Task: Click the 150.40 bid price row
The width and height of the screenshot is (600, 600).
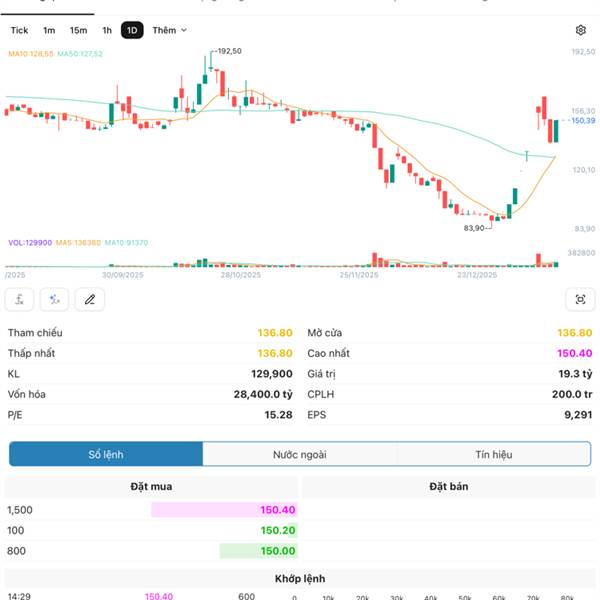Action: 272,510
